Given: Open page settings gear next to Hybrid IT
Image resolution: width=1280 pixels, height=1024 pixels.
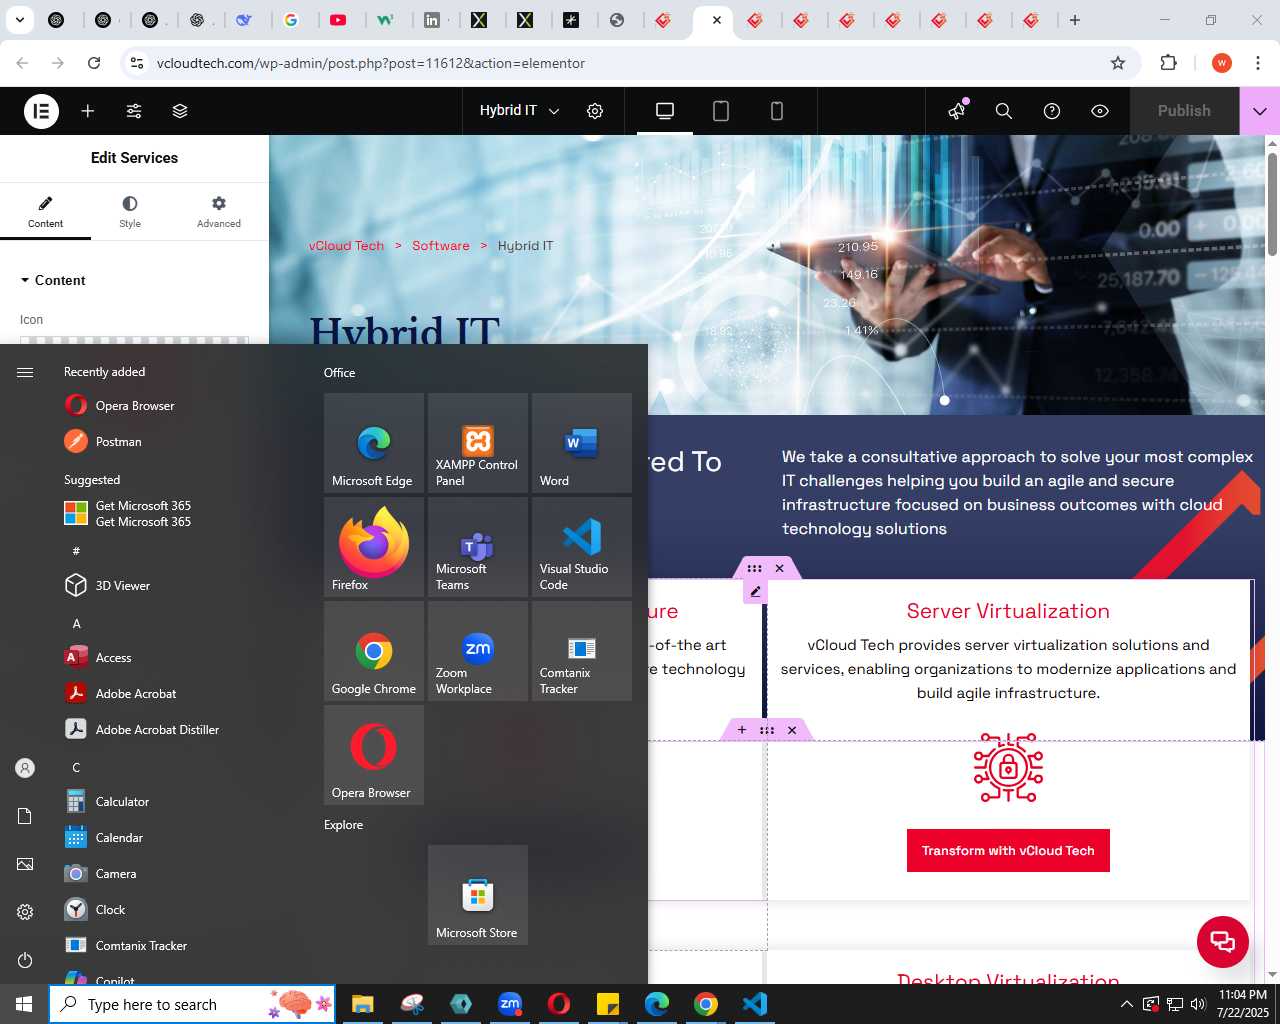Looking at the screenshot, I should (595, 111).
